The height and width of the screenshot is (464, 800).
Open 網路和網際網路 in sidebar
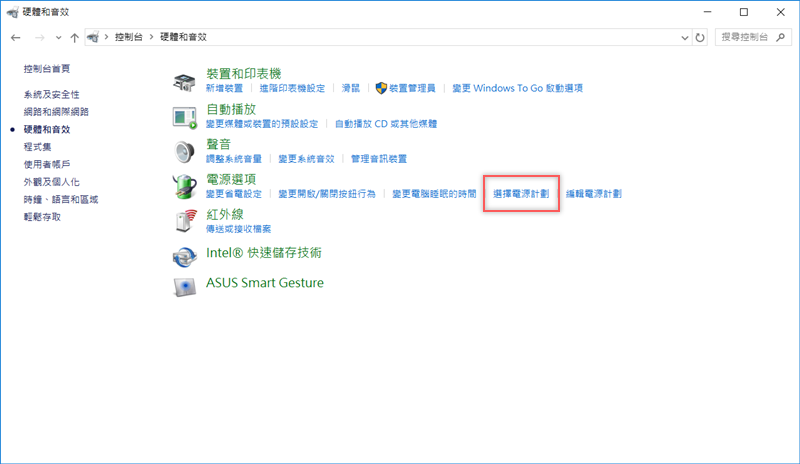pyautogui.click(x=56, y=112)
